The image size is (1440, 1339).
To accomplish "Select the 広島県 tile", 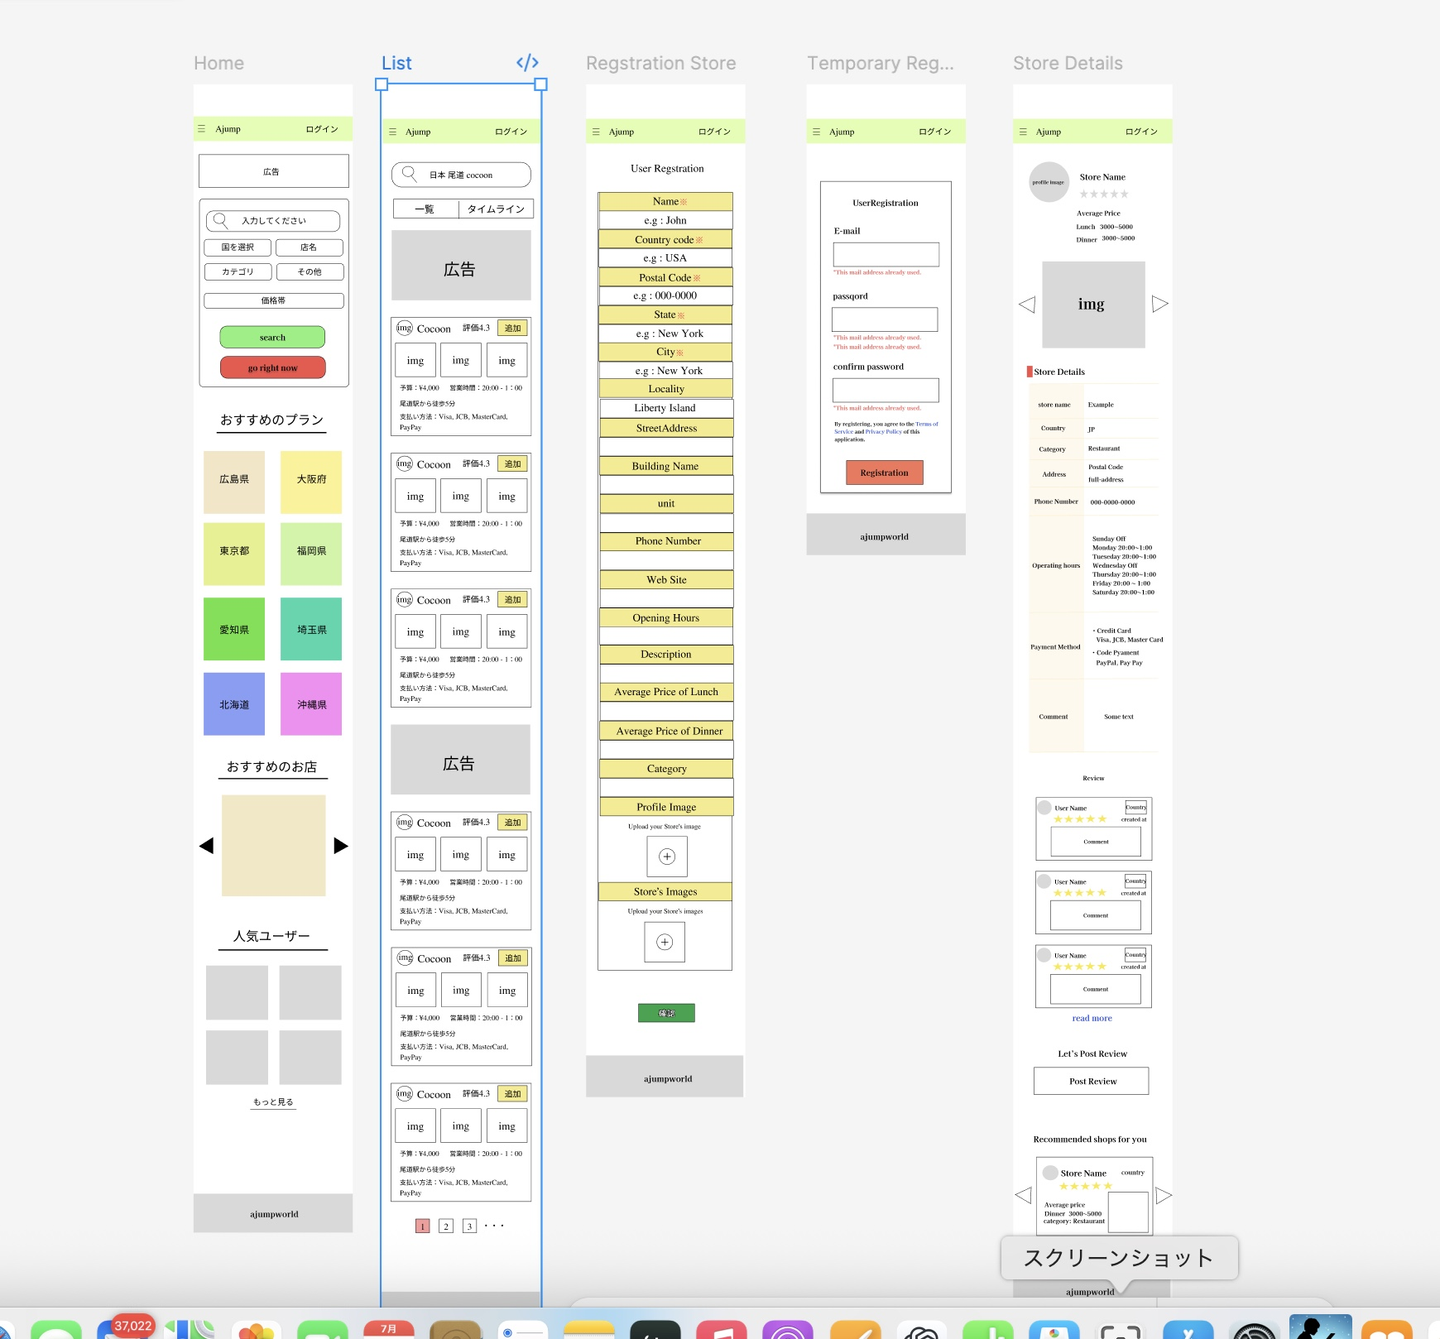I will (x=234, y=482).
